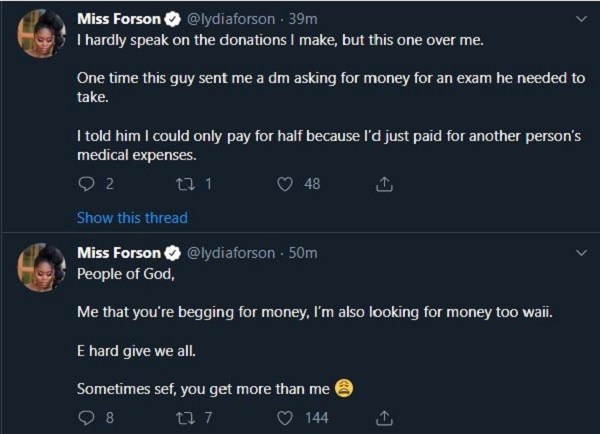This screenshot has height=434, width=600.
Task: Open the tweet text starting "People of God"
Action: (x=117, y=273)
